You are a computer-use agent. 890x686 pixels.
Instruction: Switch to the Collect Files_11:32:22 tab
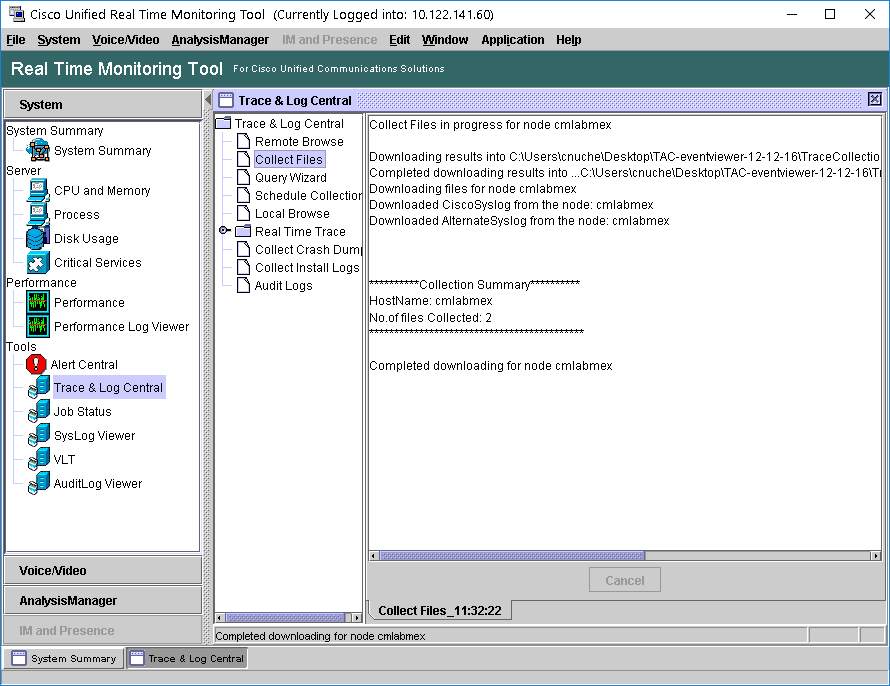tap(440, 611)
